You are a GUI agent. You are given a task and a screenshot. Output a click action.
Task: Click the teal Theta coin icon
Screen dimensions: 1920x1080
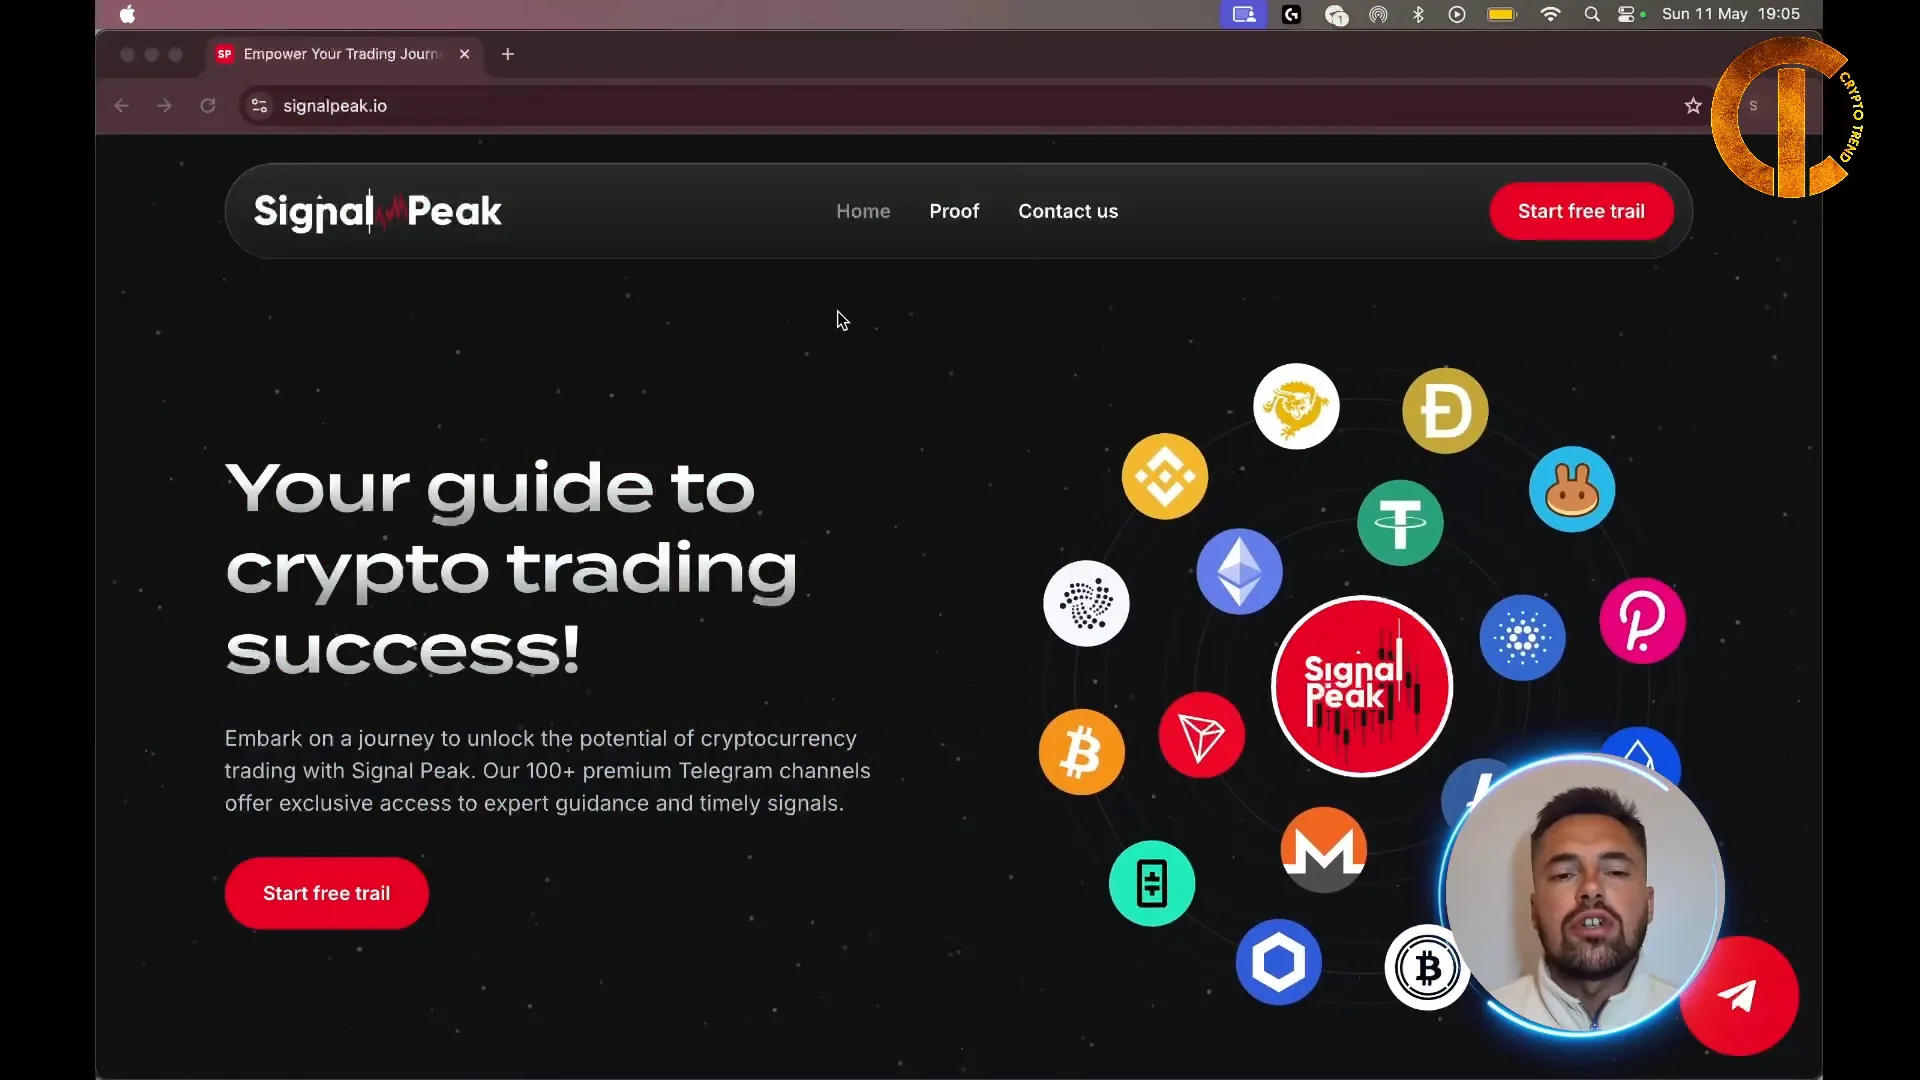click(1152, 883)
